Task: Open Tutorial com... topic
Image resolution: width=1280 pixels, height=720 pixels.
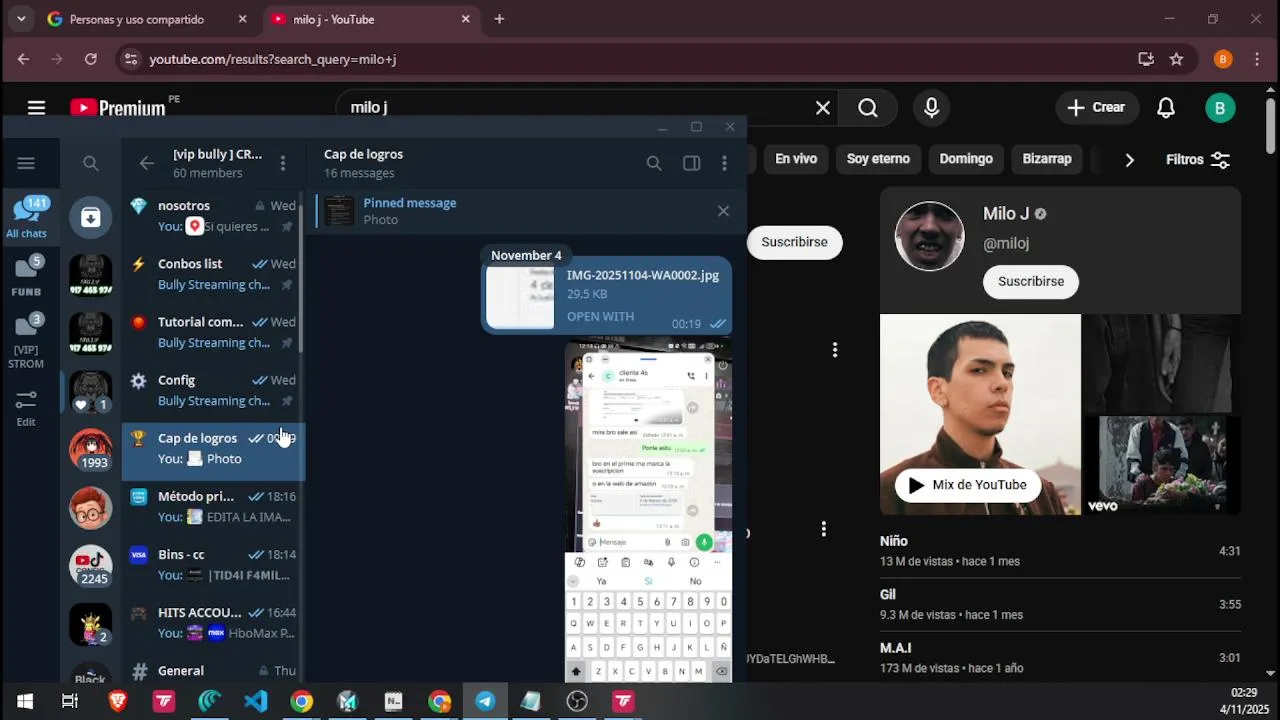Action: [214, 332]
